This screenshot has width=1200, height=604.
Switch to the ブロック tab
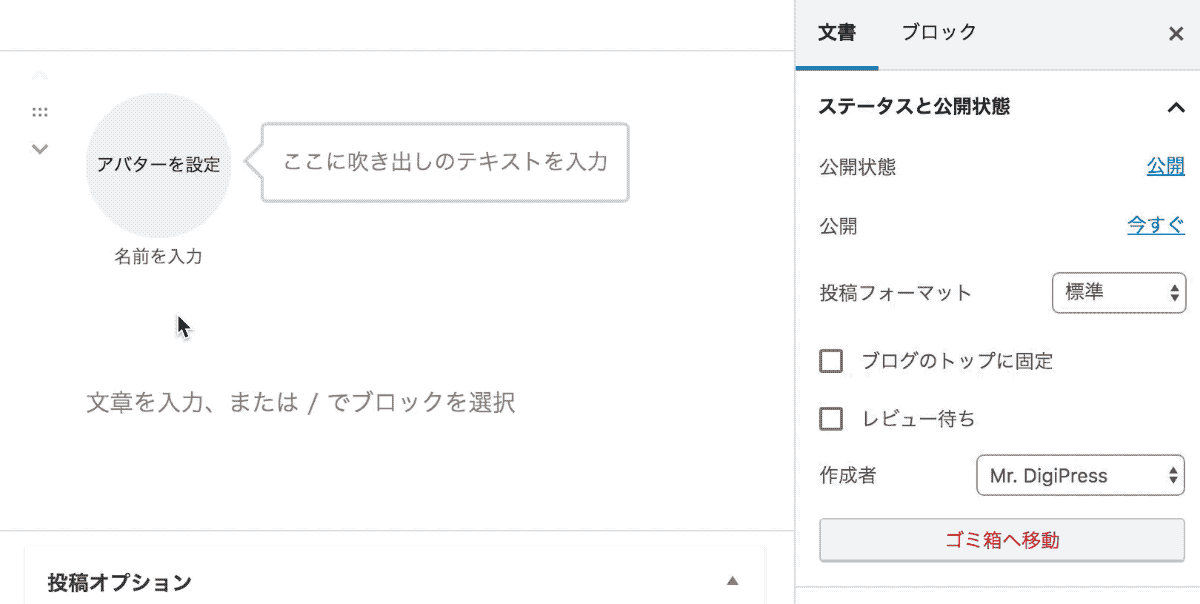(938, 33)
